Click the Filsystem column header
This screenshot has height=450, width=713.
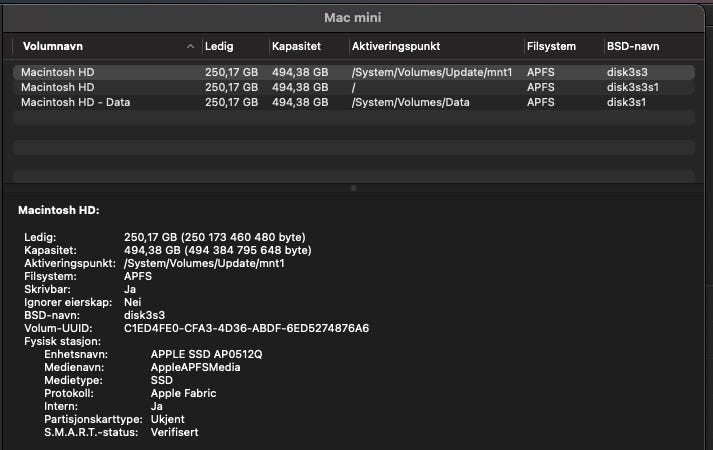click(551, 47)
